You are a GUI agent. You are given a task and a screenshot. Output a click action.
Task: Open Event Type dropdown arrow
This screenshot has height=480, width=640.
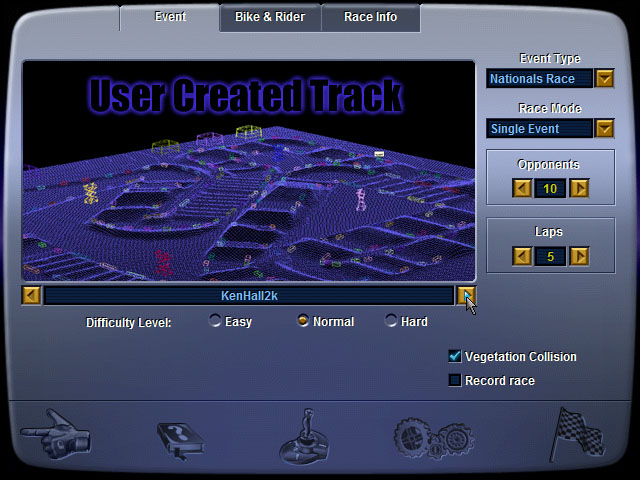(604, 78)
